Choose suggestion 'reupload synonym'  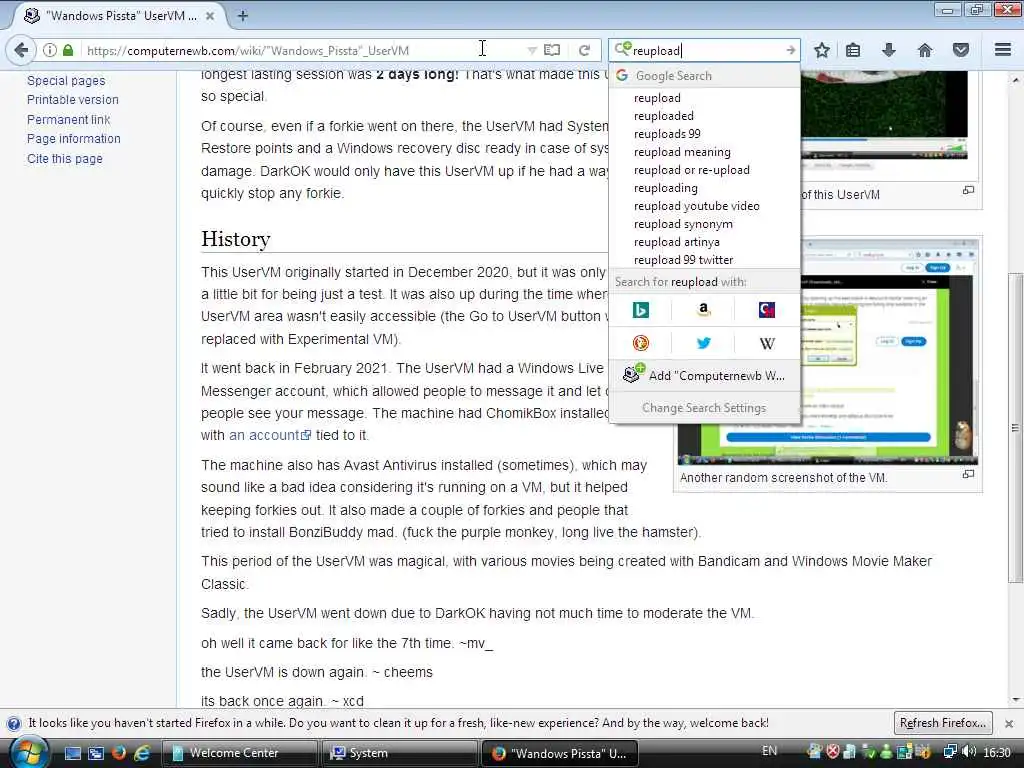click(683, 224)
